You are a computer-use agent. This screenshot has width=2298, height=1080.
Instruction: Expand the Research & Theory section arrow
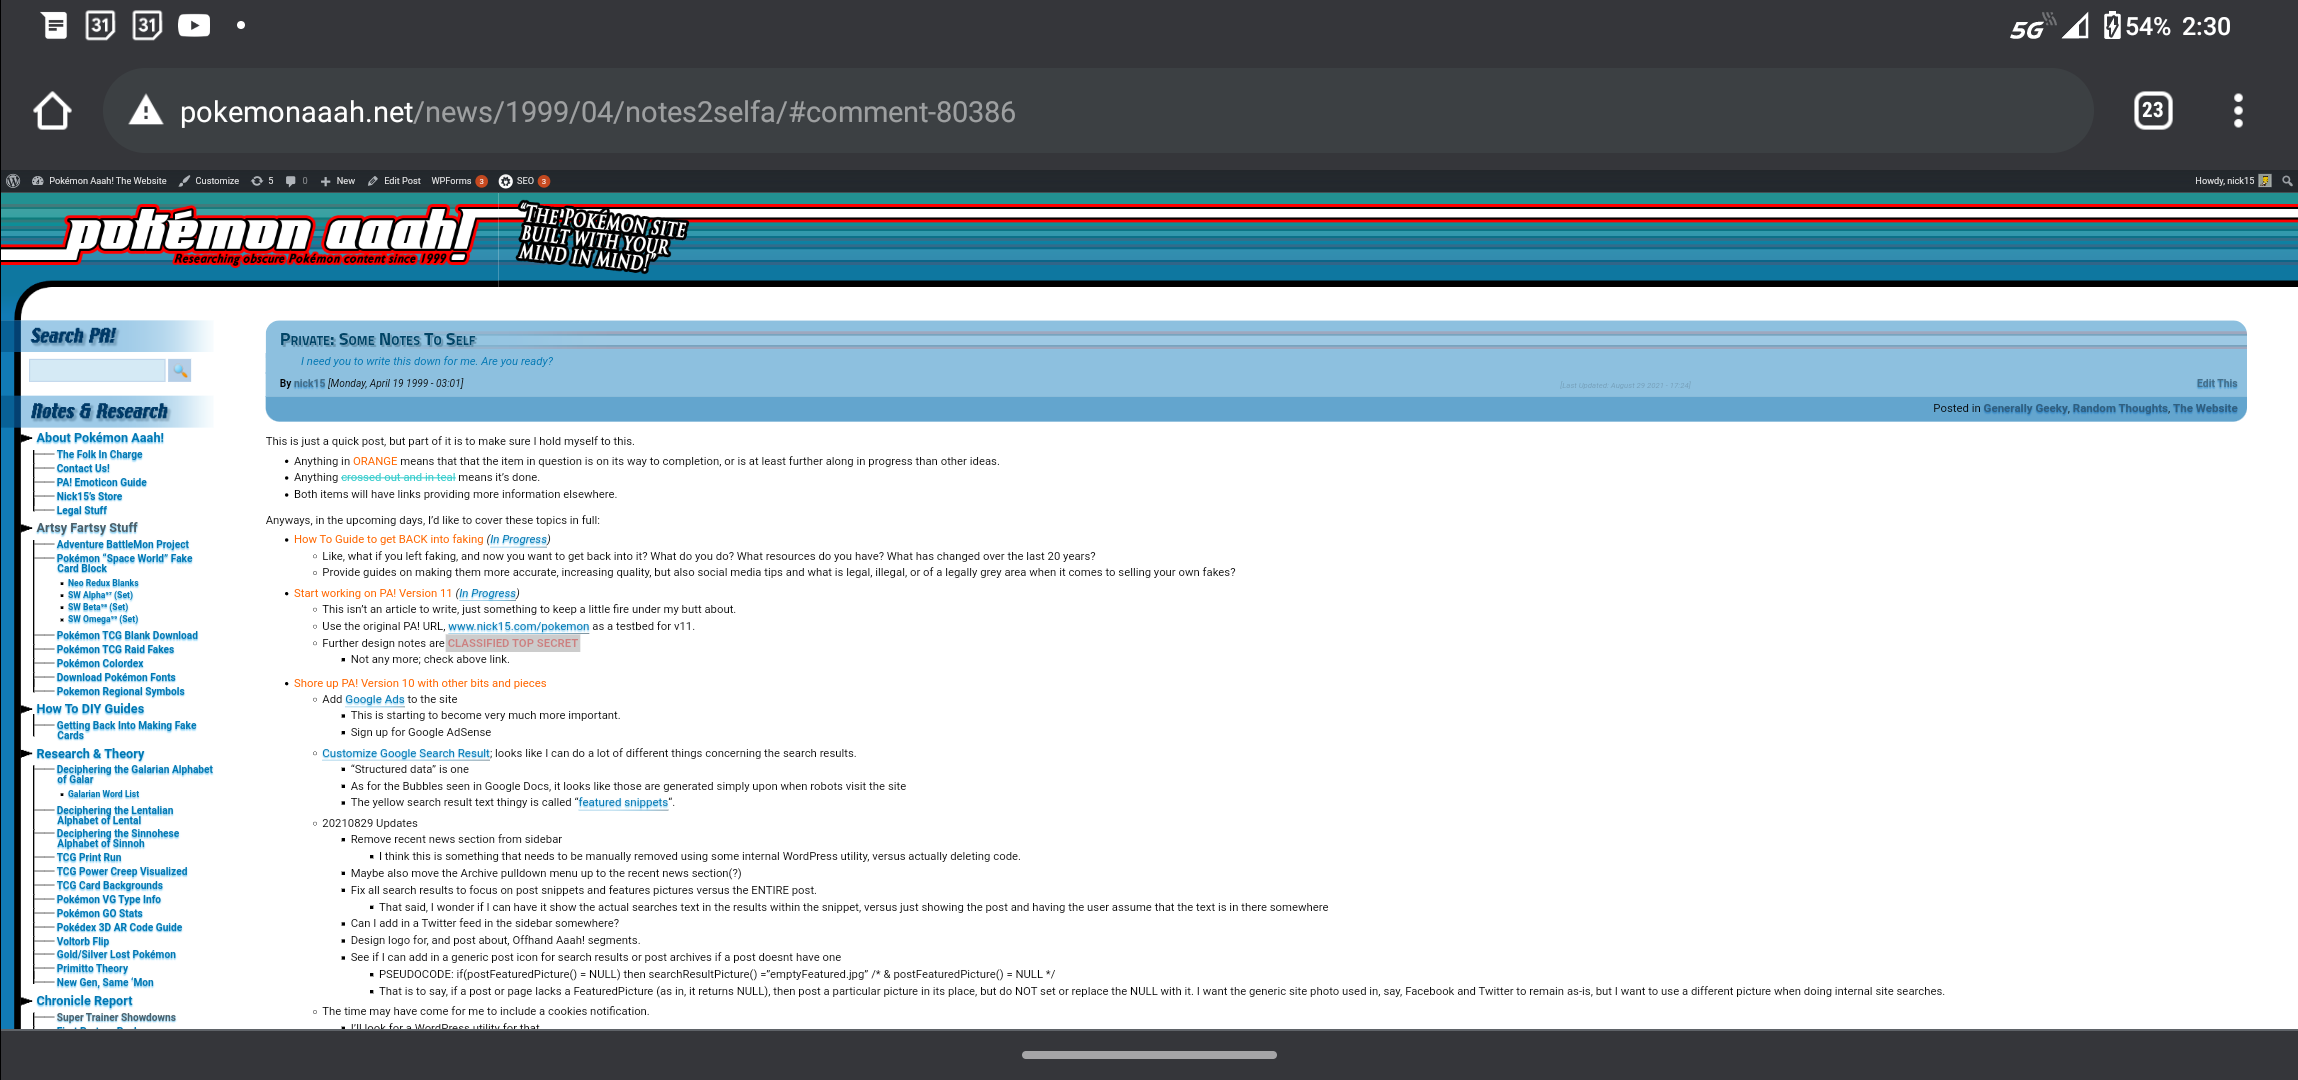(x=25, y=754)
